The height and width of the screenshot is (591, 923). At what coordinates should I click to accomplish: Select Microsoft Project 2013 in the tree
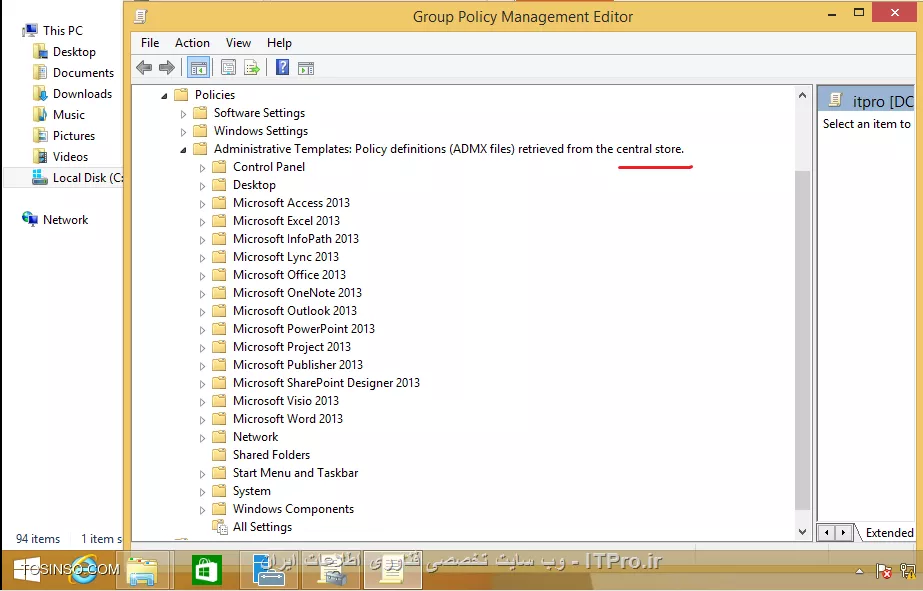(291, 347)
